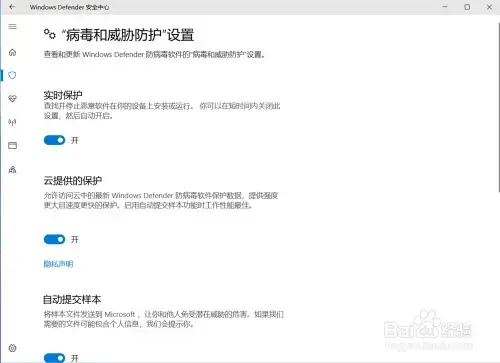Open Device performance & health heart icon
The width and height of the screenshot is (500, 363).
click(13, 98)
